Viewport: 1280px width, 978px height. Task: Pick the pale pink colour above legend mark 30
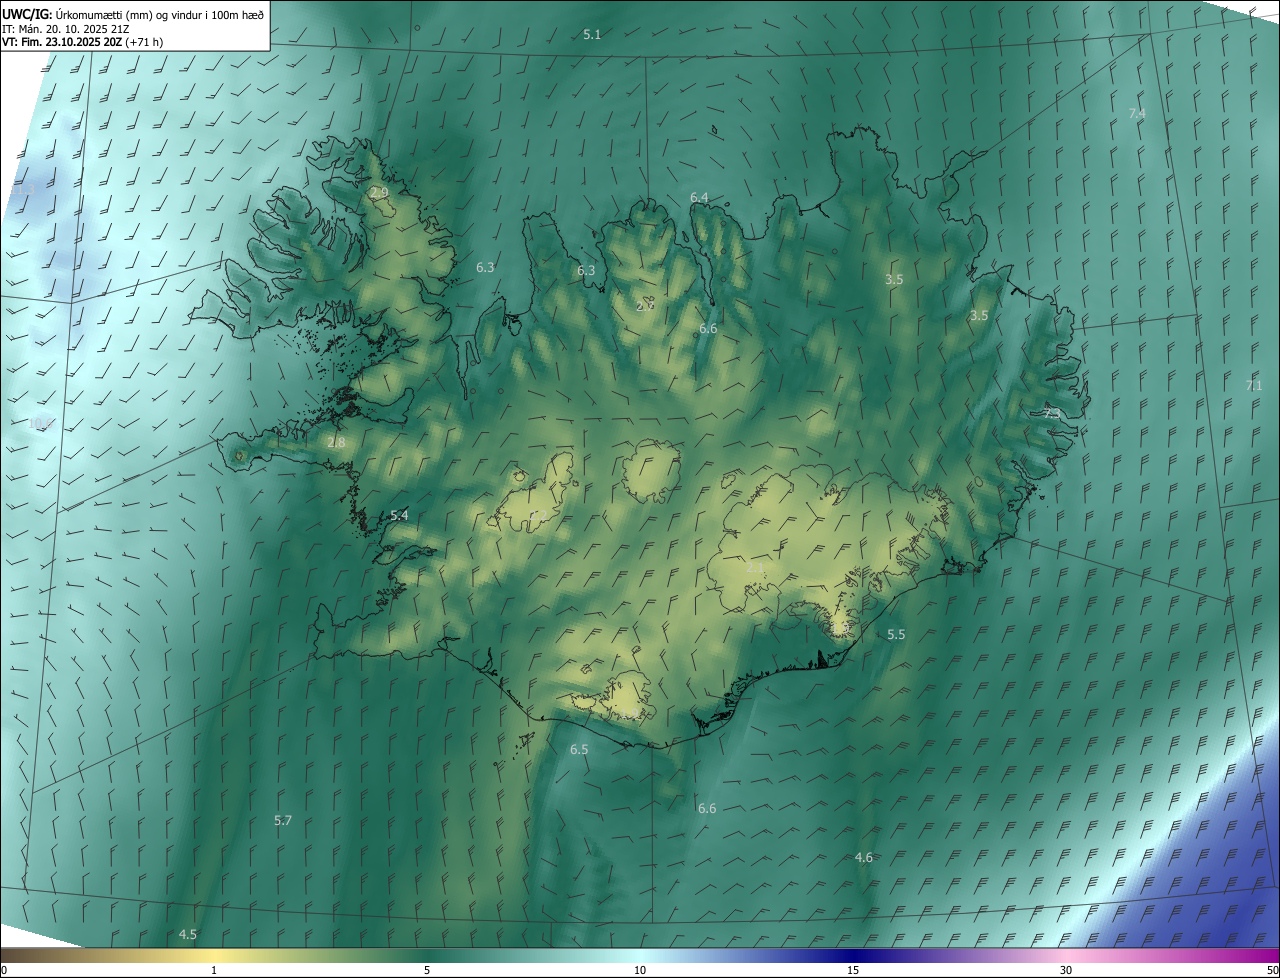[x=1066, y=955]
